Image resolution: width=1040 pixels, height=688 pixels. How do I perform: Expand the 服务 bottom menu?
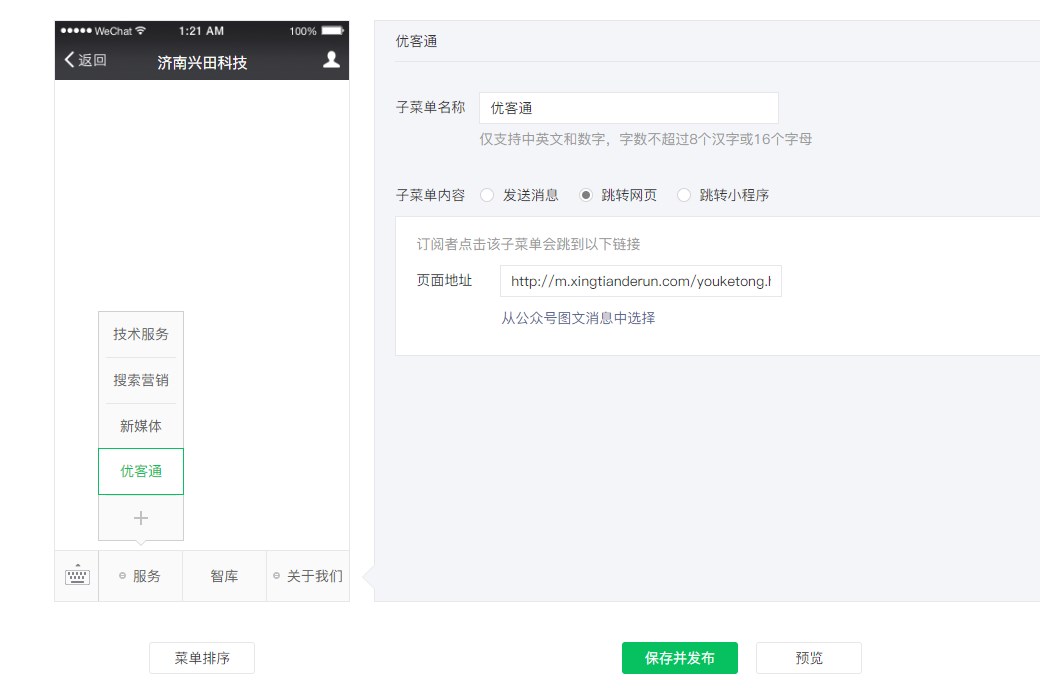pyautogui.click(x=141, y=576)
